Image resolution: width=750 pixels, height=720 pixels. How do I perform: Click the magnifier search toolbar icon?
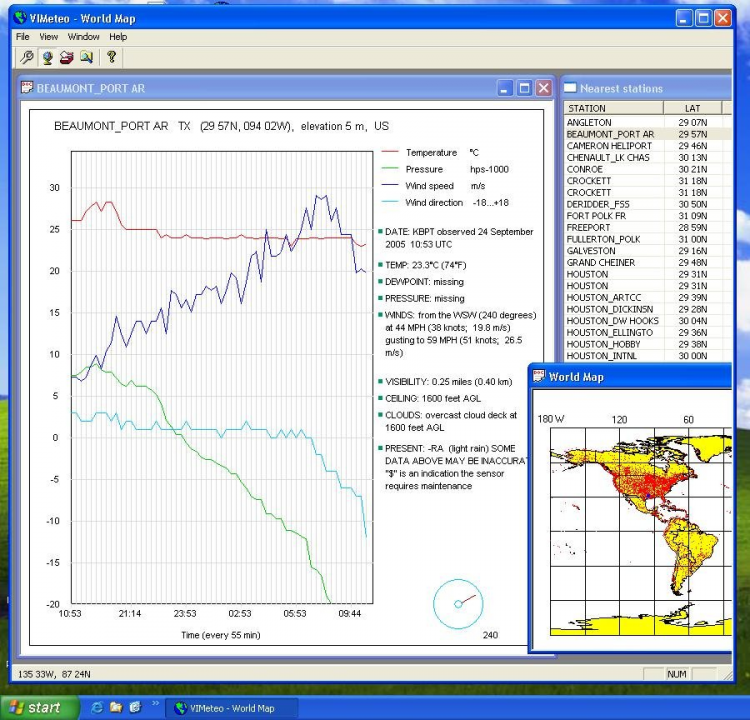point(26,57)
